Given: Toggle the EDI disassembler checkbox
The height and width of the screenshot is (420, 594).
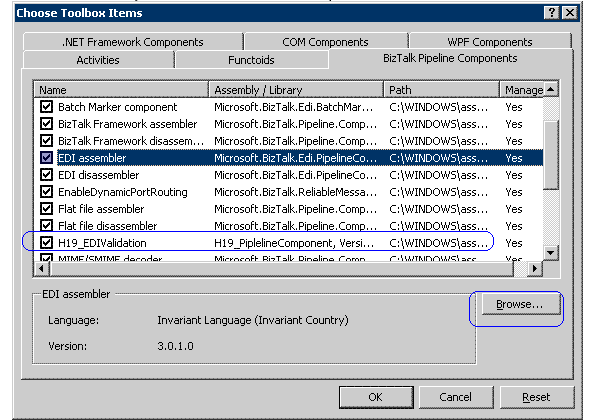Looking at the screenshot, I should [x=47, y=175].
